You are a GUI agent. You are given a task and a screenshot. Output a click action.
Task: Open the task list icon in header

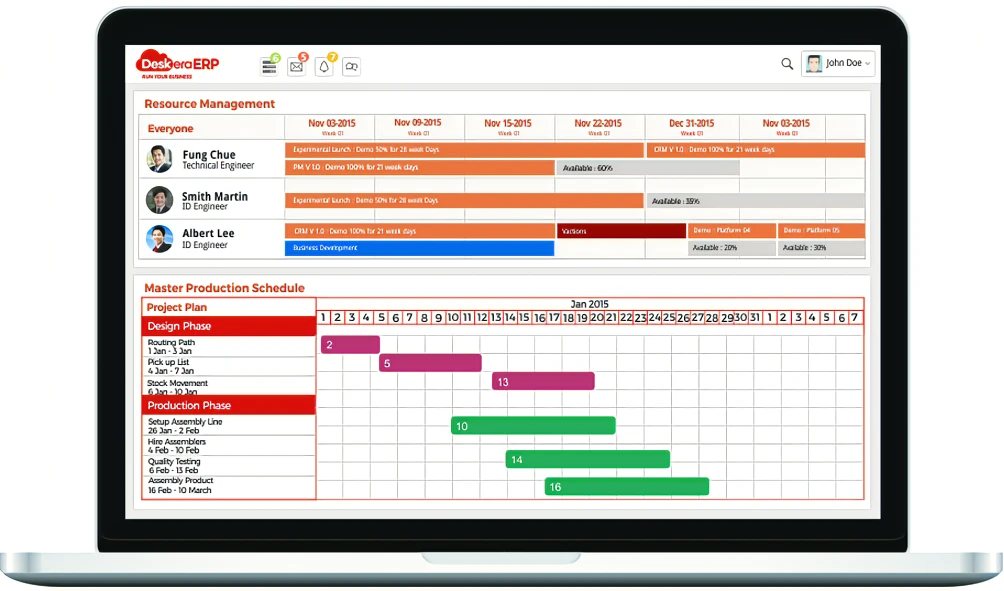tap(269, 67)
